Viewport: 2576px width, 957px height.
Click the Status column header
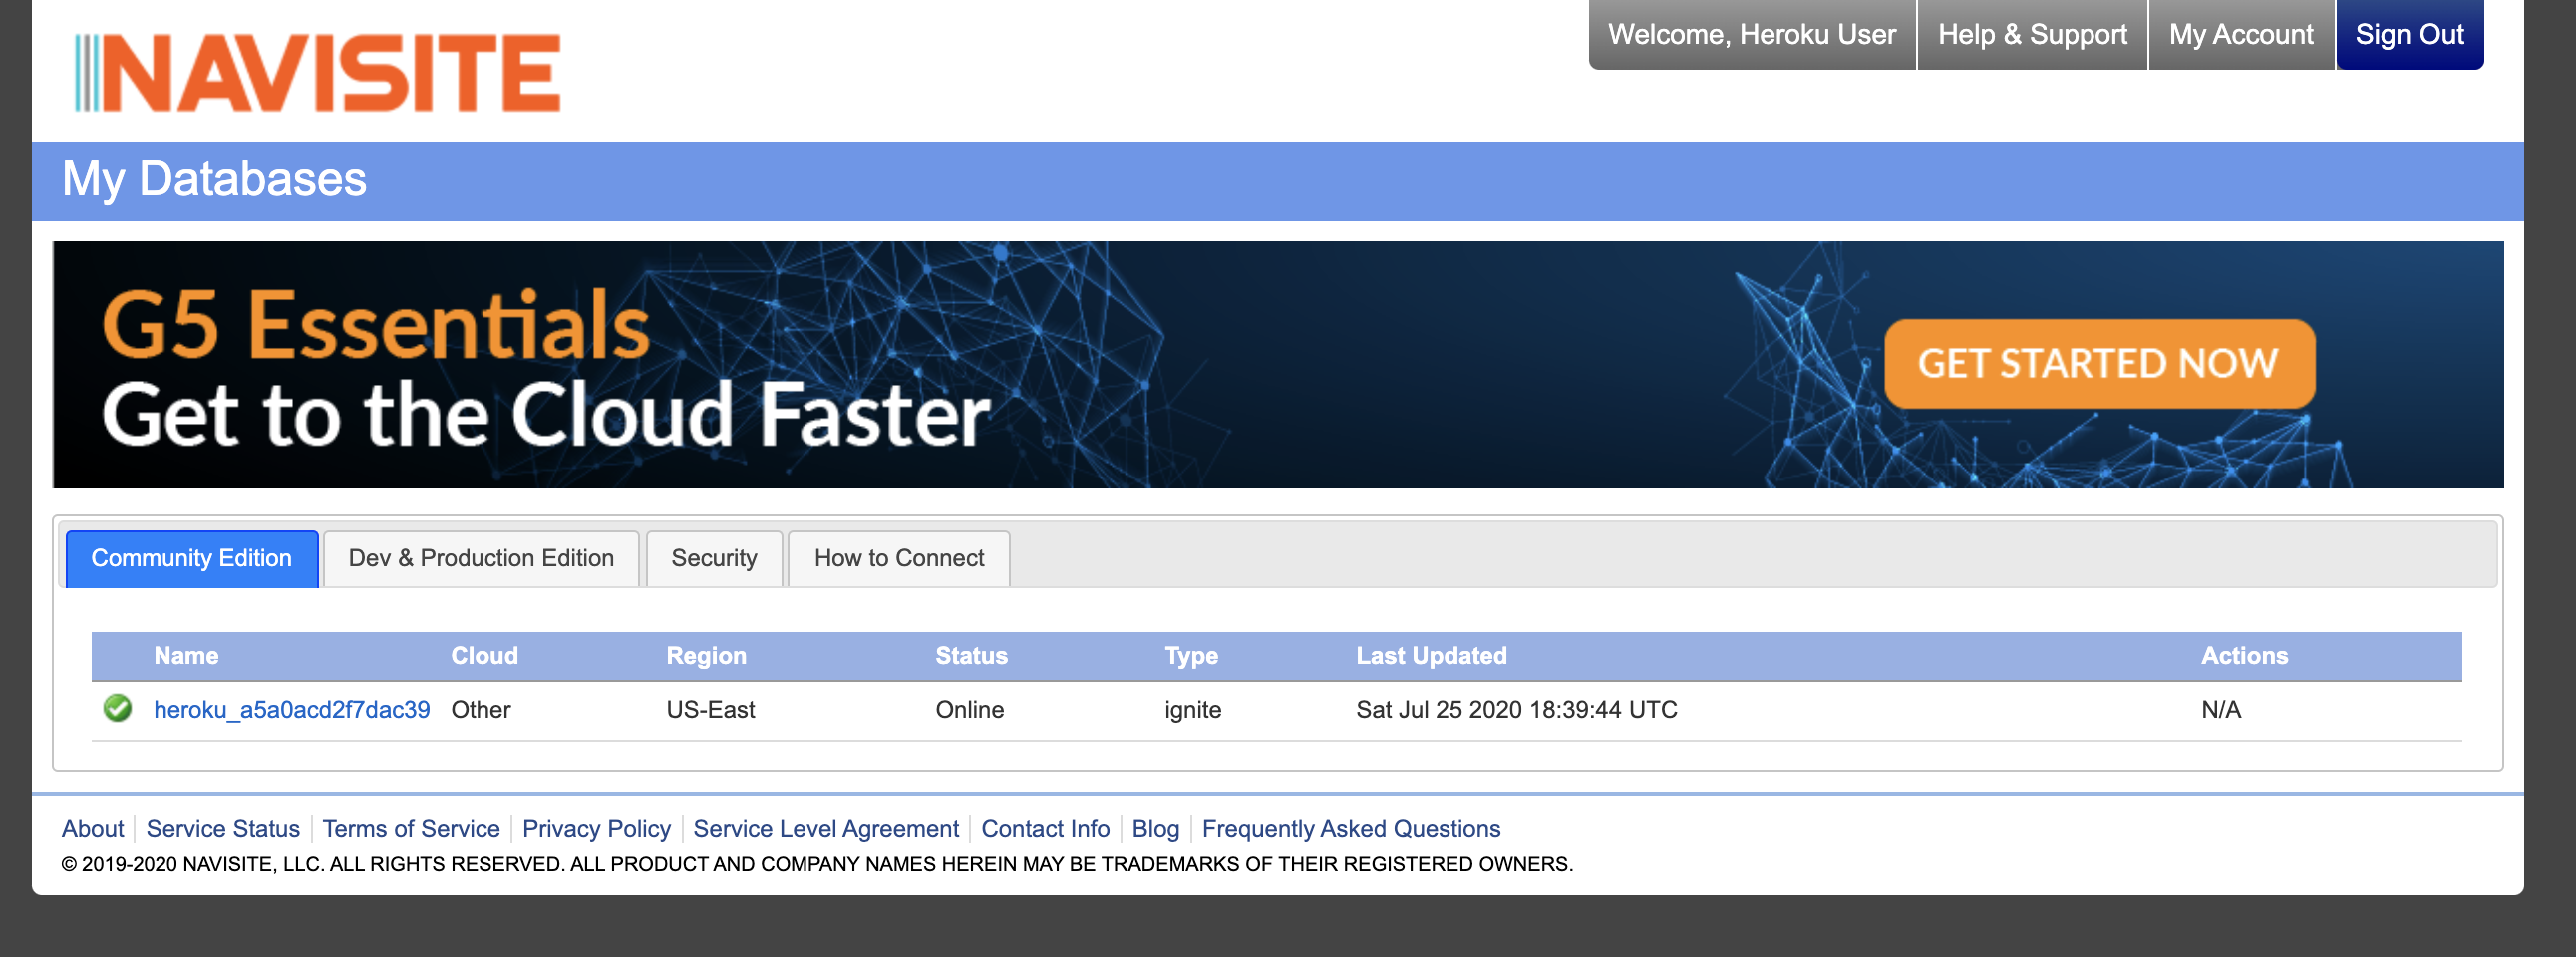[x=971, y=656]
